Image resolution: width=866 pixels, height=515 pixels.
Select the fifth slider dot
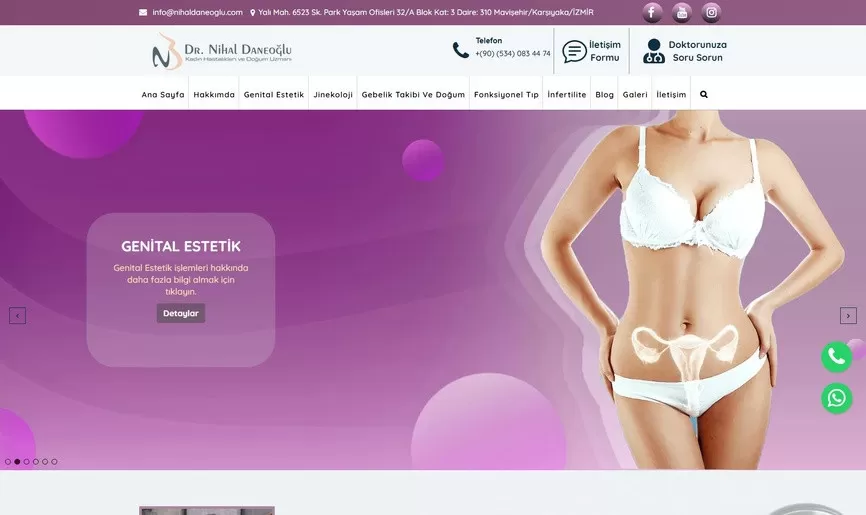point(45,461)
